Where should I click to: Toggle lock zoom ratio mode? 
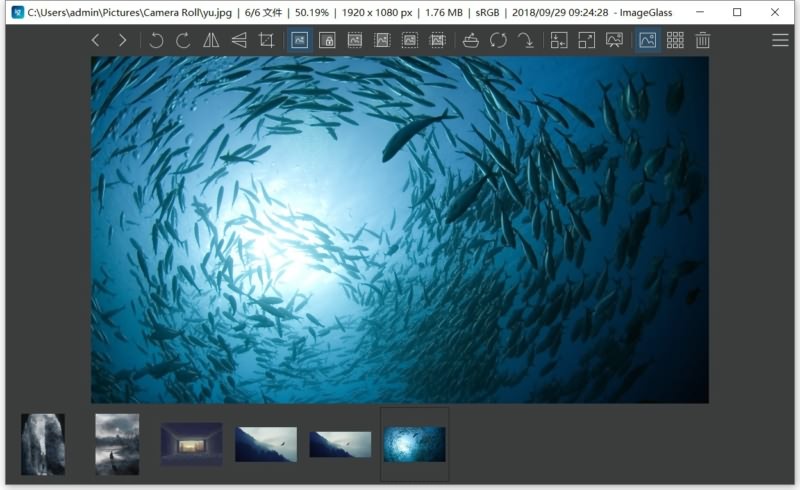click(327, 40)
